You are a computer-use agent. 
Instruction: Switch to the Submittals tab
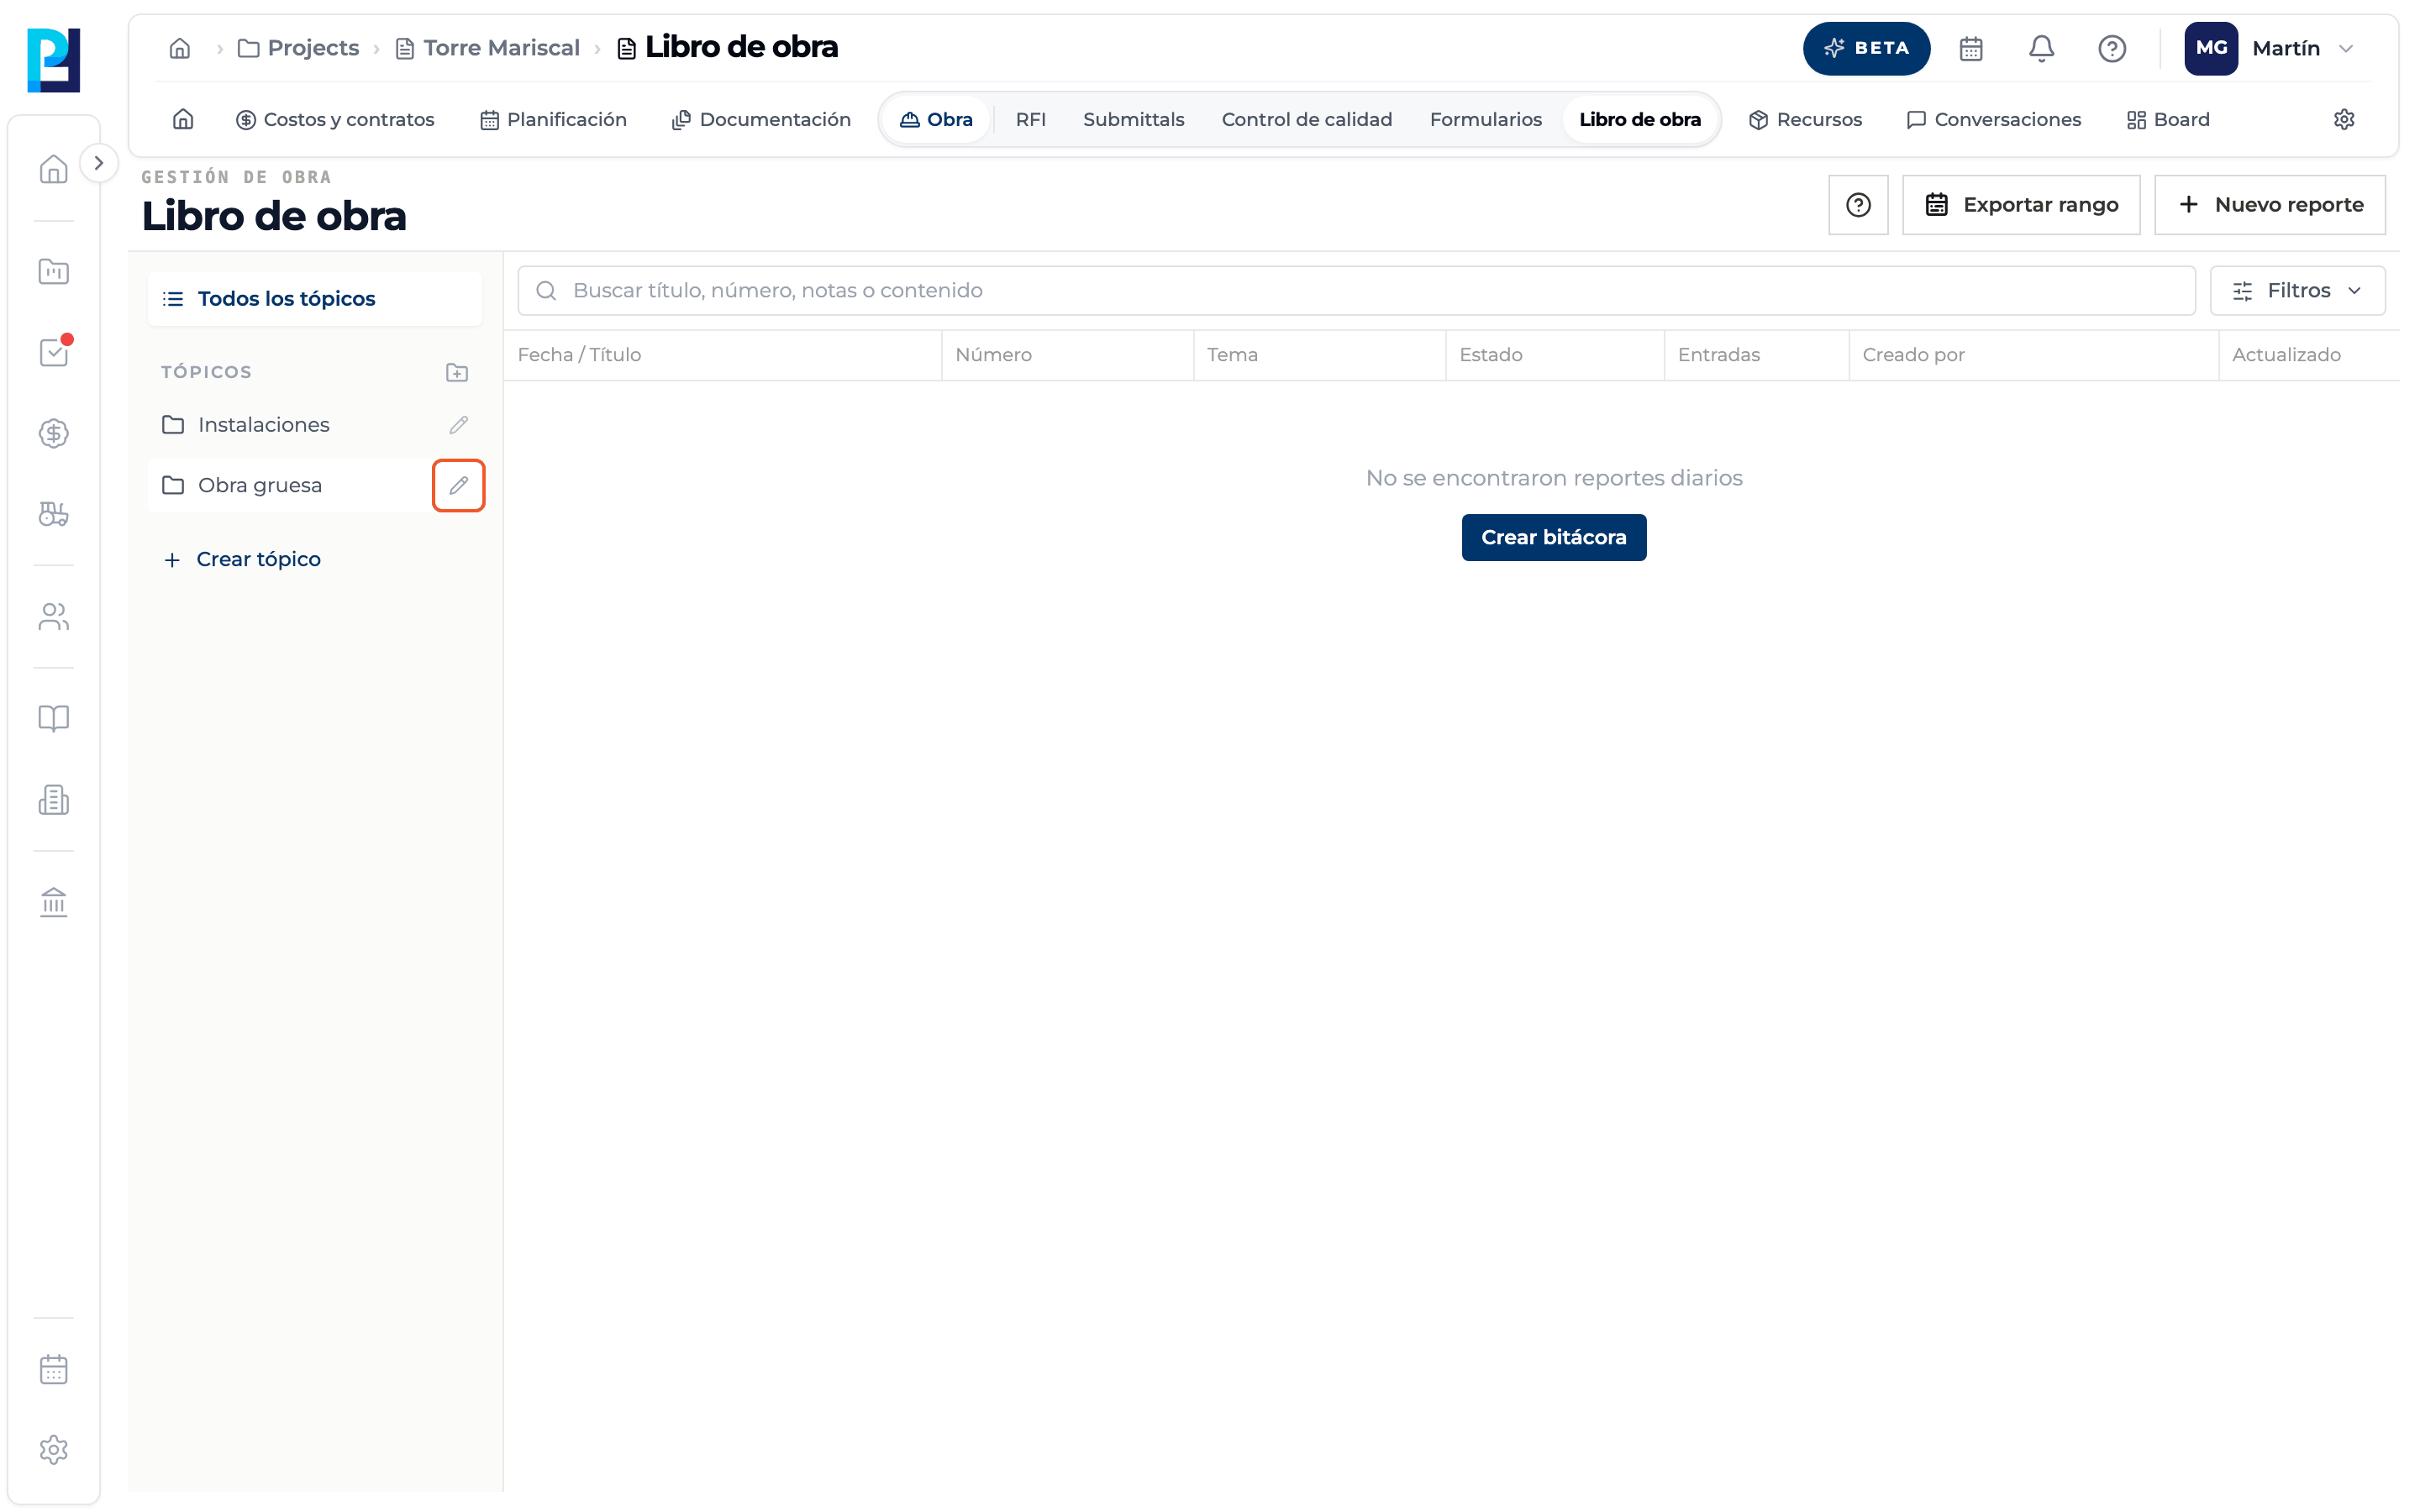tap(1133, 119)
